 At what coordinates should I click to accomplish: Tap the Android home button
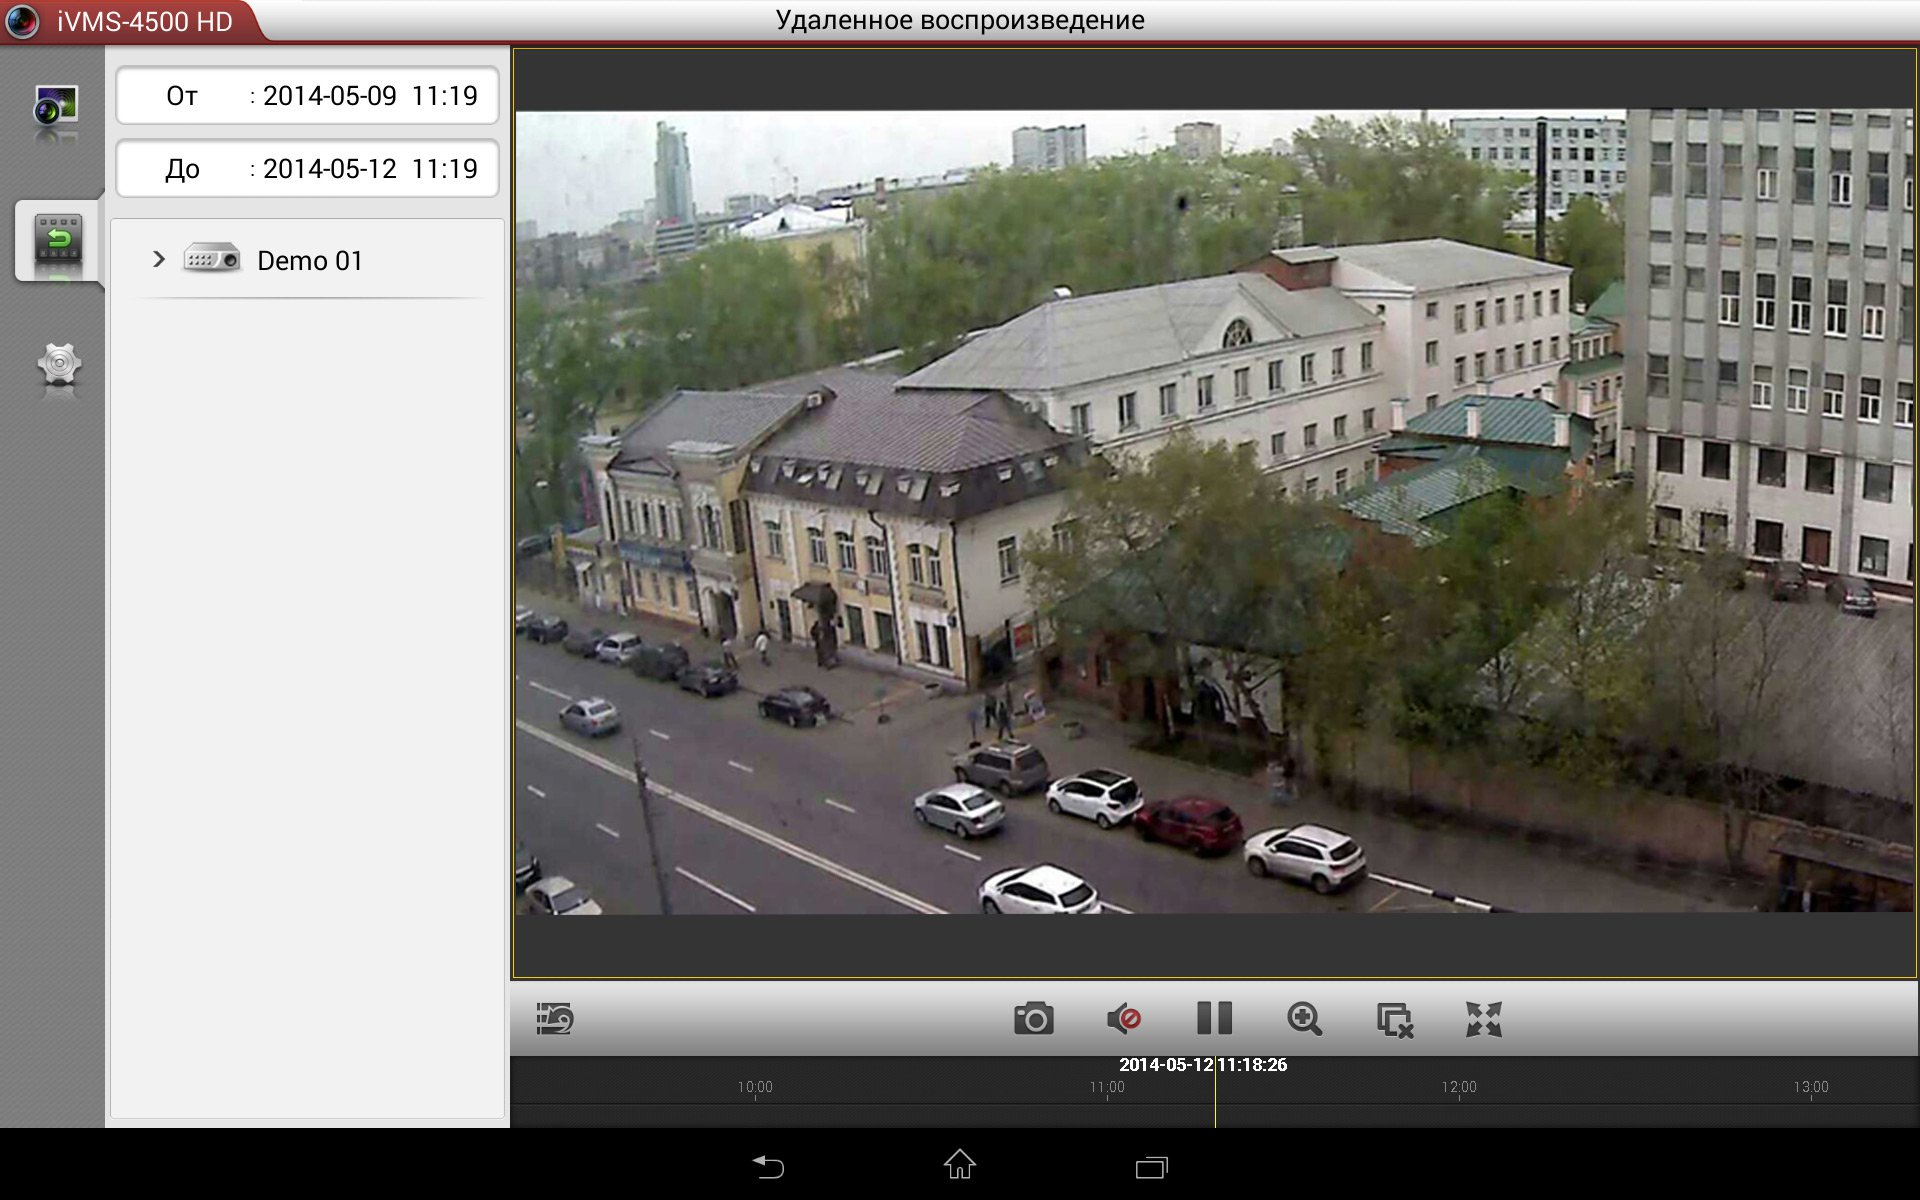tap(960, 1164)
